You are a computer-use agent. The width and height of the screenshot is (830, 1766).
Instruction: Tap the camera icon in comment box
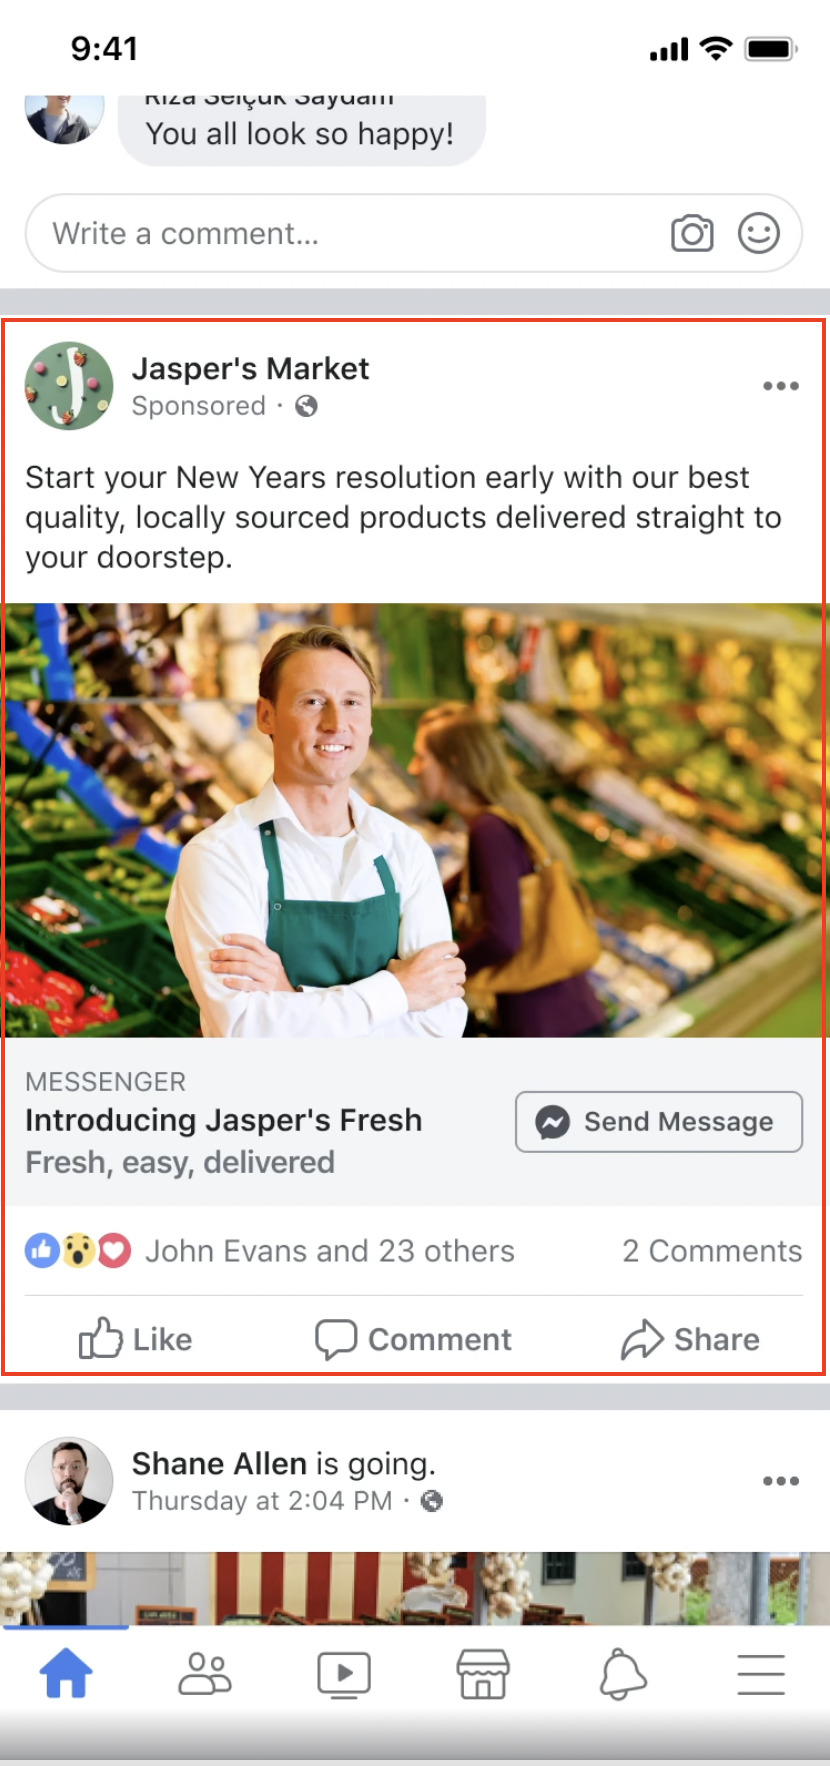[692, 233]
